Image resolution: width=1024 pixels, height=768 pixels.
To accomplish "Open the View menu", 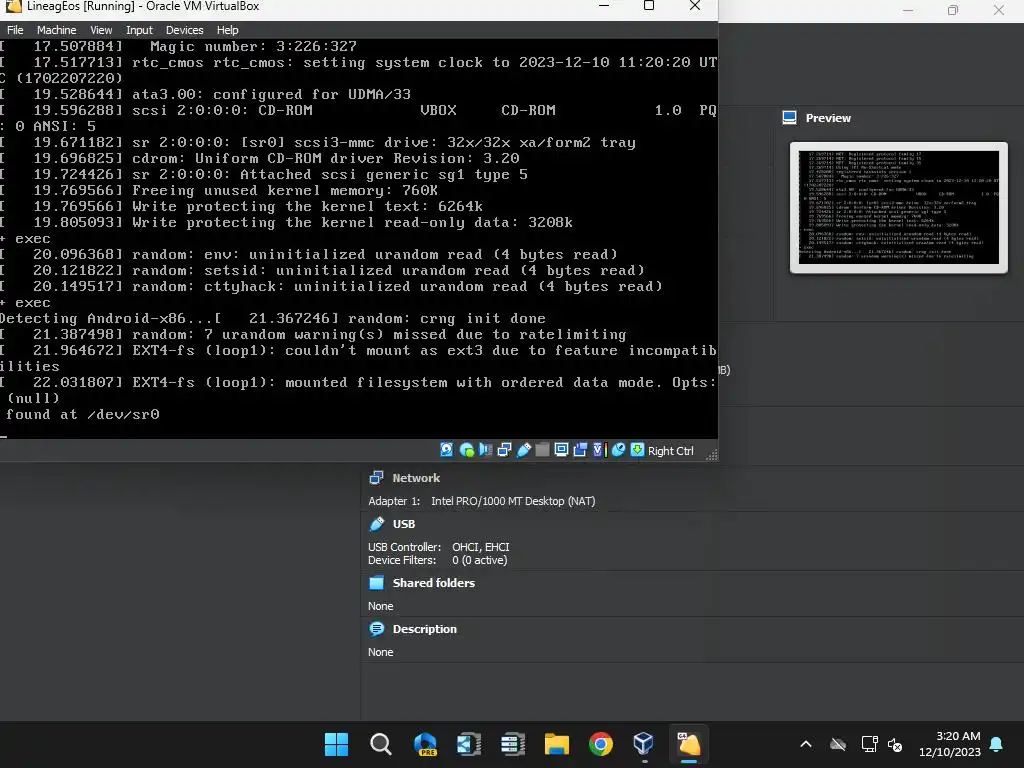I will coord(101,30).
